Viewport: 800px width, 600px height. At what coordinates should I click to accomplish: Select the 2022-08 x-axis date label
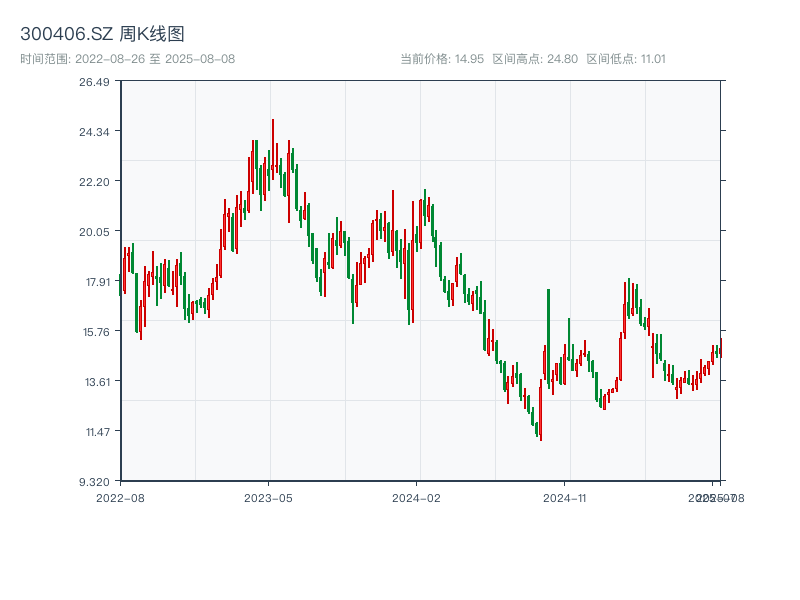(x=120, y=497)
